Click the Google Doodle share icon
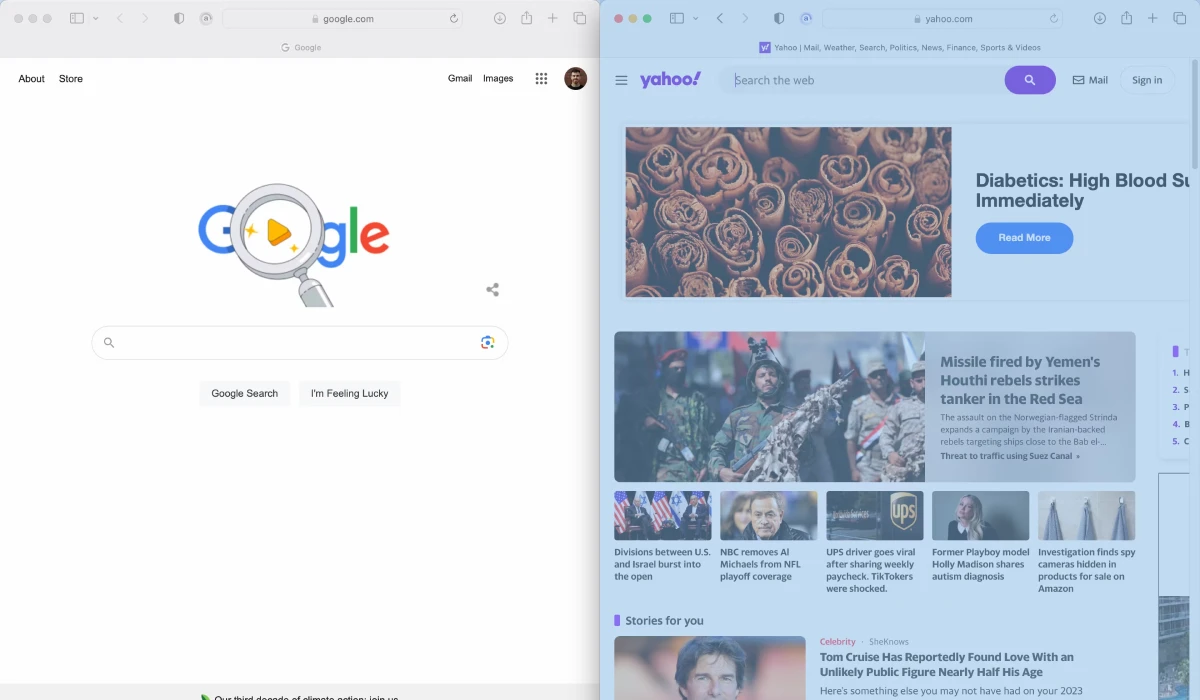 [492, 290]
